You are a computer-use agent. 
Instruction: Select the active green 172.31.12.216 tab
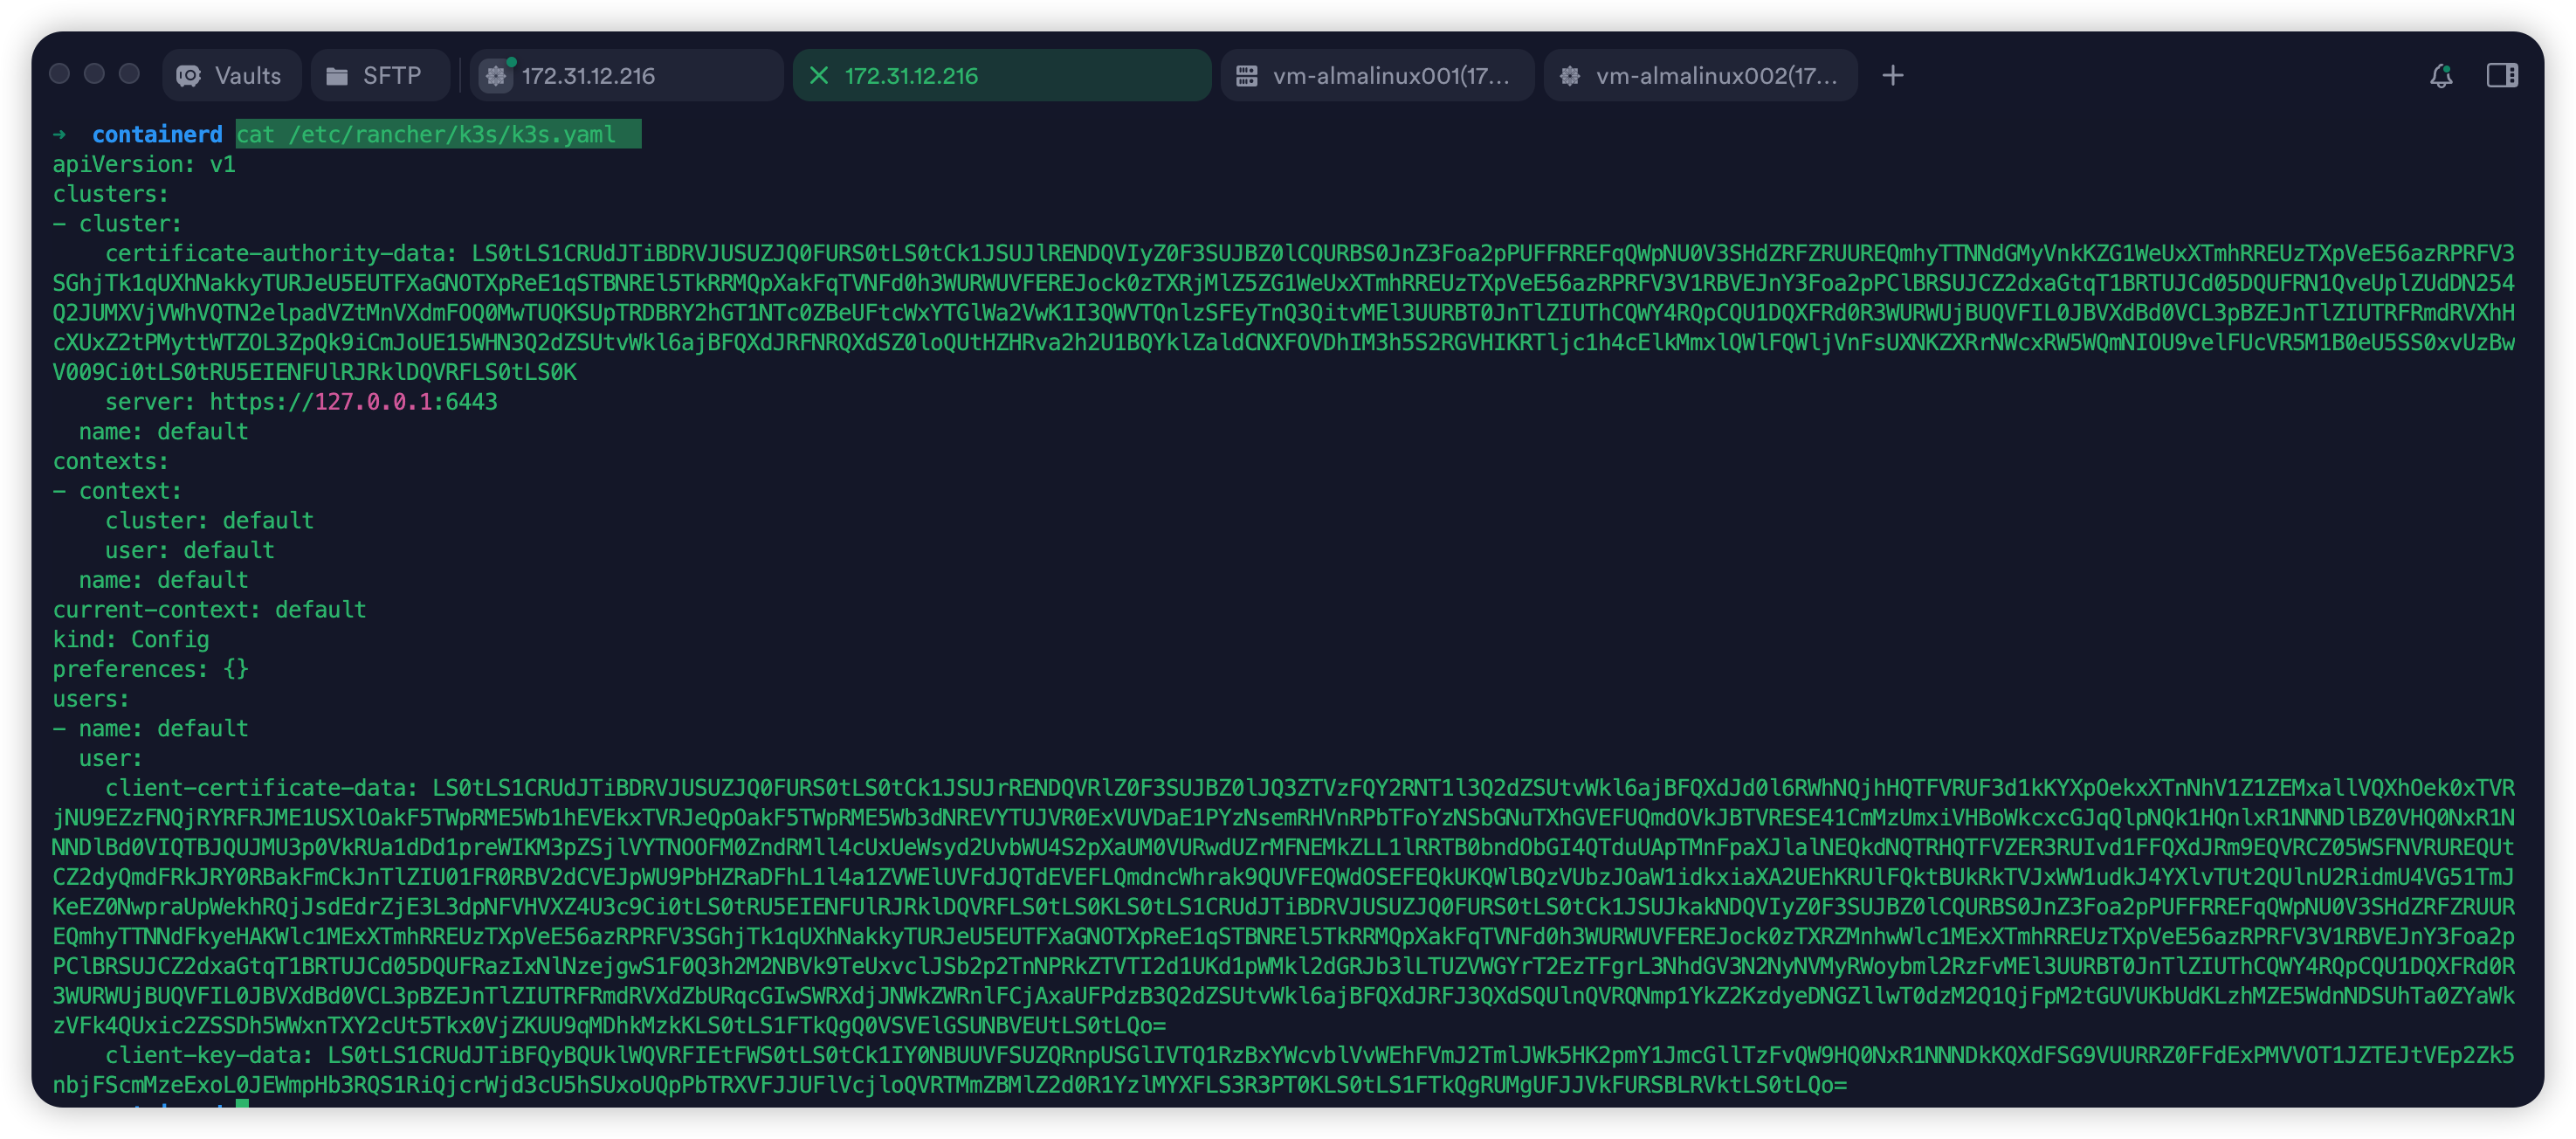1001,75
